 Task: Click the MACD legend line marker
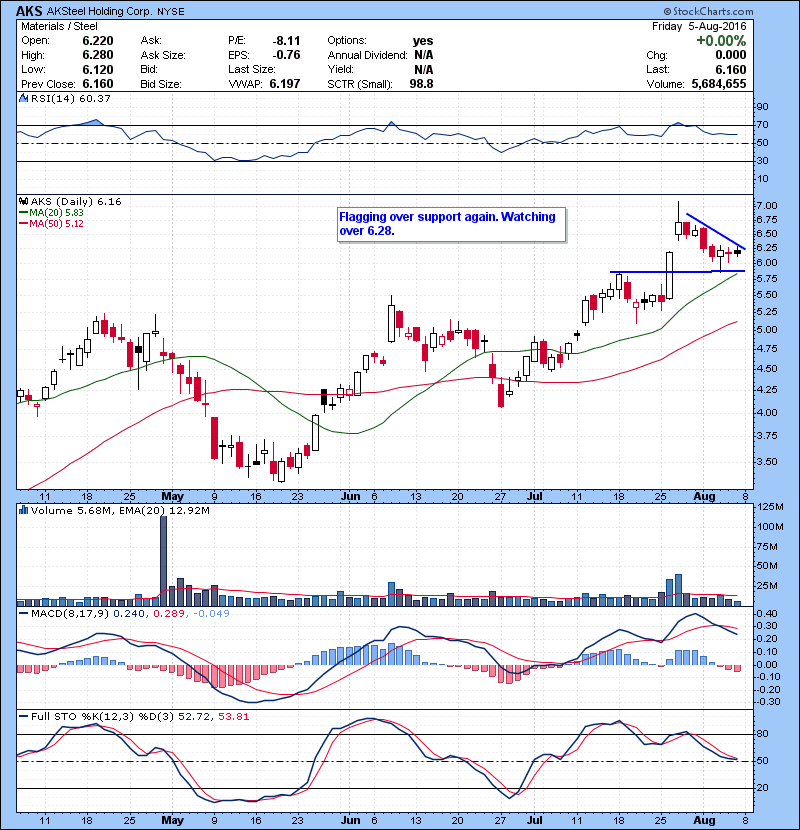pos(23,614)
